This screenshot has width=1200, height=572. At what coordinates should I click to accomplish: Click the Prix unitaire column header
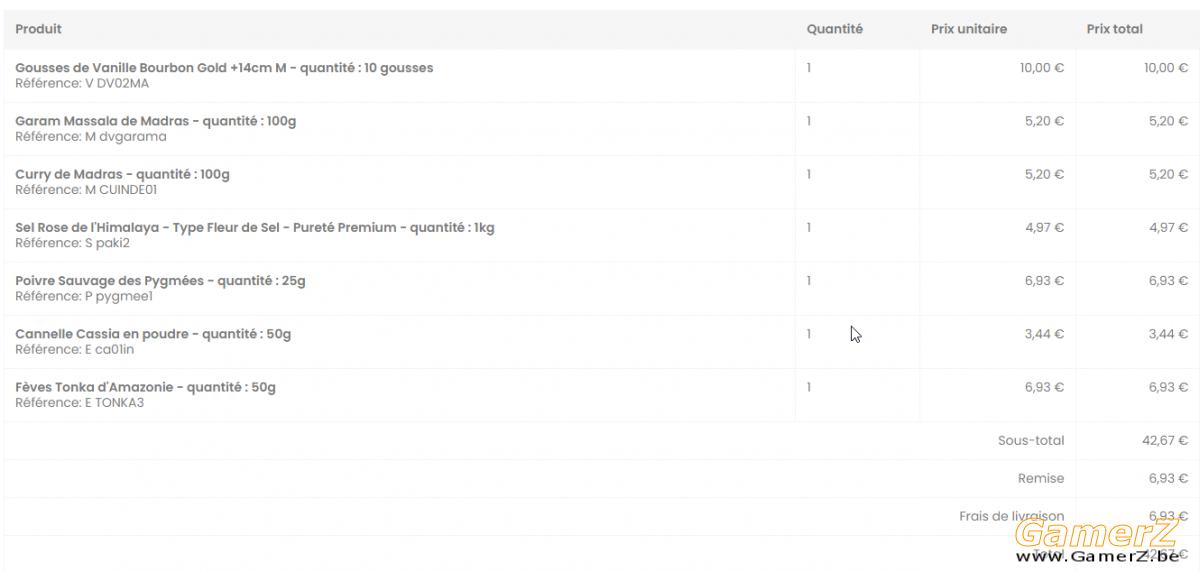pos(968,29)
